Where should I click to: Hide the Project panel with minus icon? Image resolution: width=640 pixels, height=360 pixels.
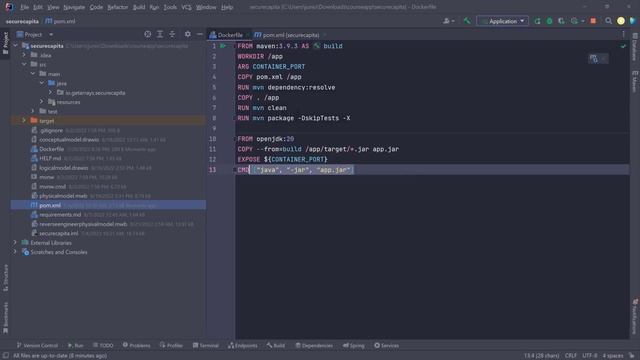click(x=200, y=34)
